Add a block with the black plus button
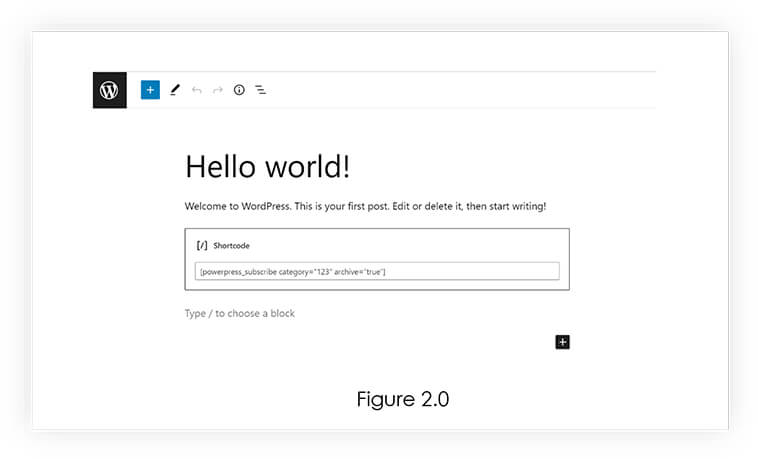Viewport: 758px width, 459px height. 562,342
